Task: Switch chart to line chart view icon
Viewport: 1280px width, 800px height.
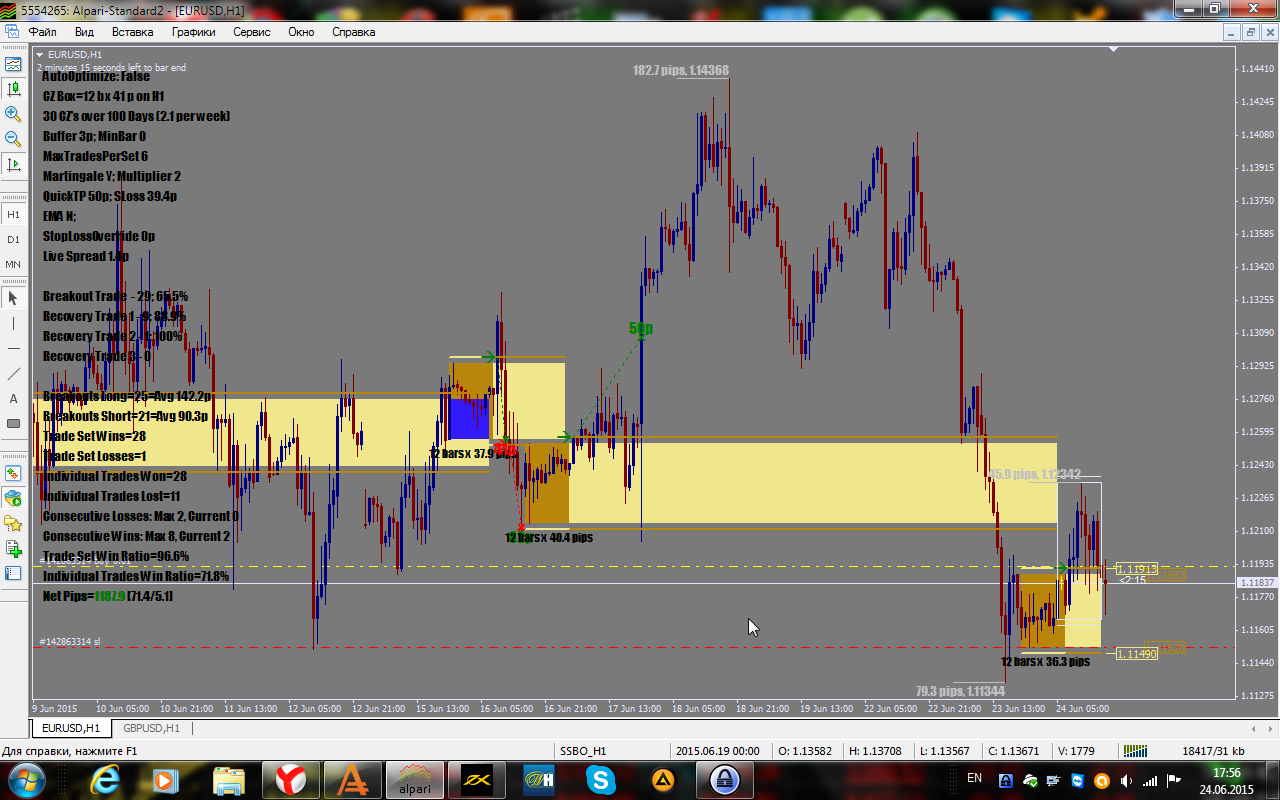Action: pyautogui.click(x=13, y=64)
